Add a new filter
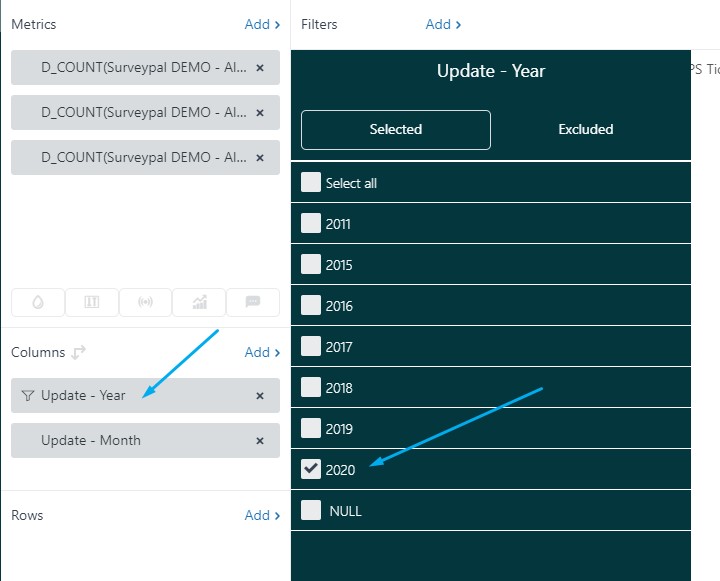The width and height of the screenshot is (720, 581). point(443,24)
